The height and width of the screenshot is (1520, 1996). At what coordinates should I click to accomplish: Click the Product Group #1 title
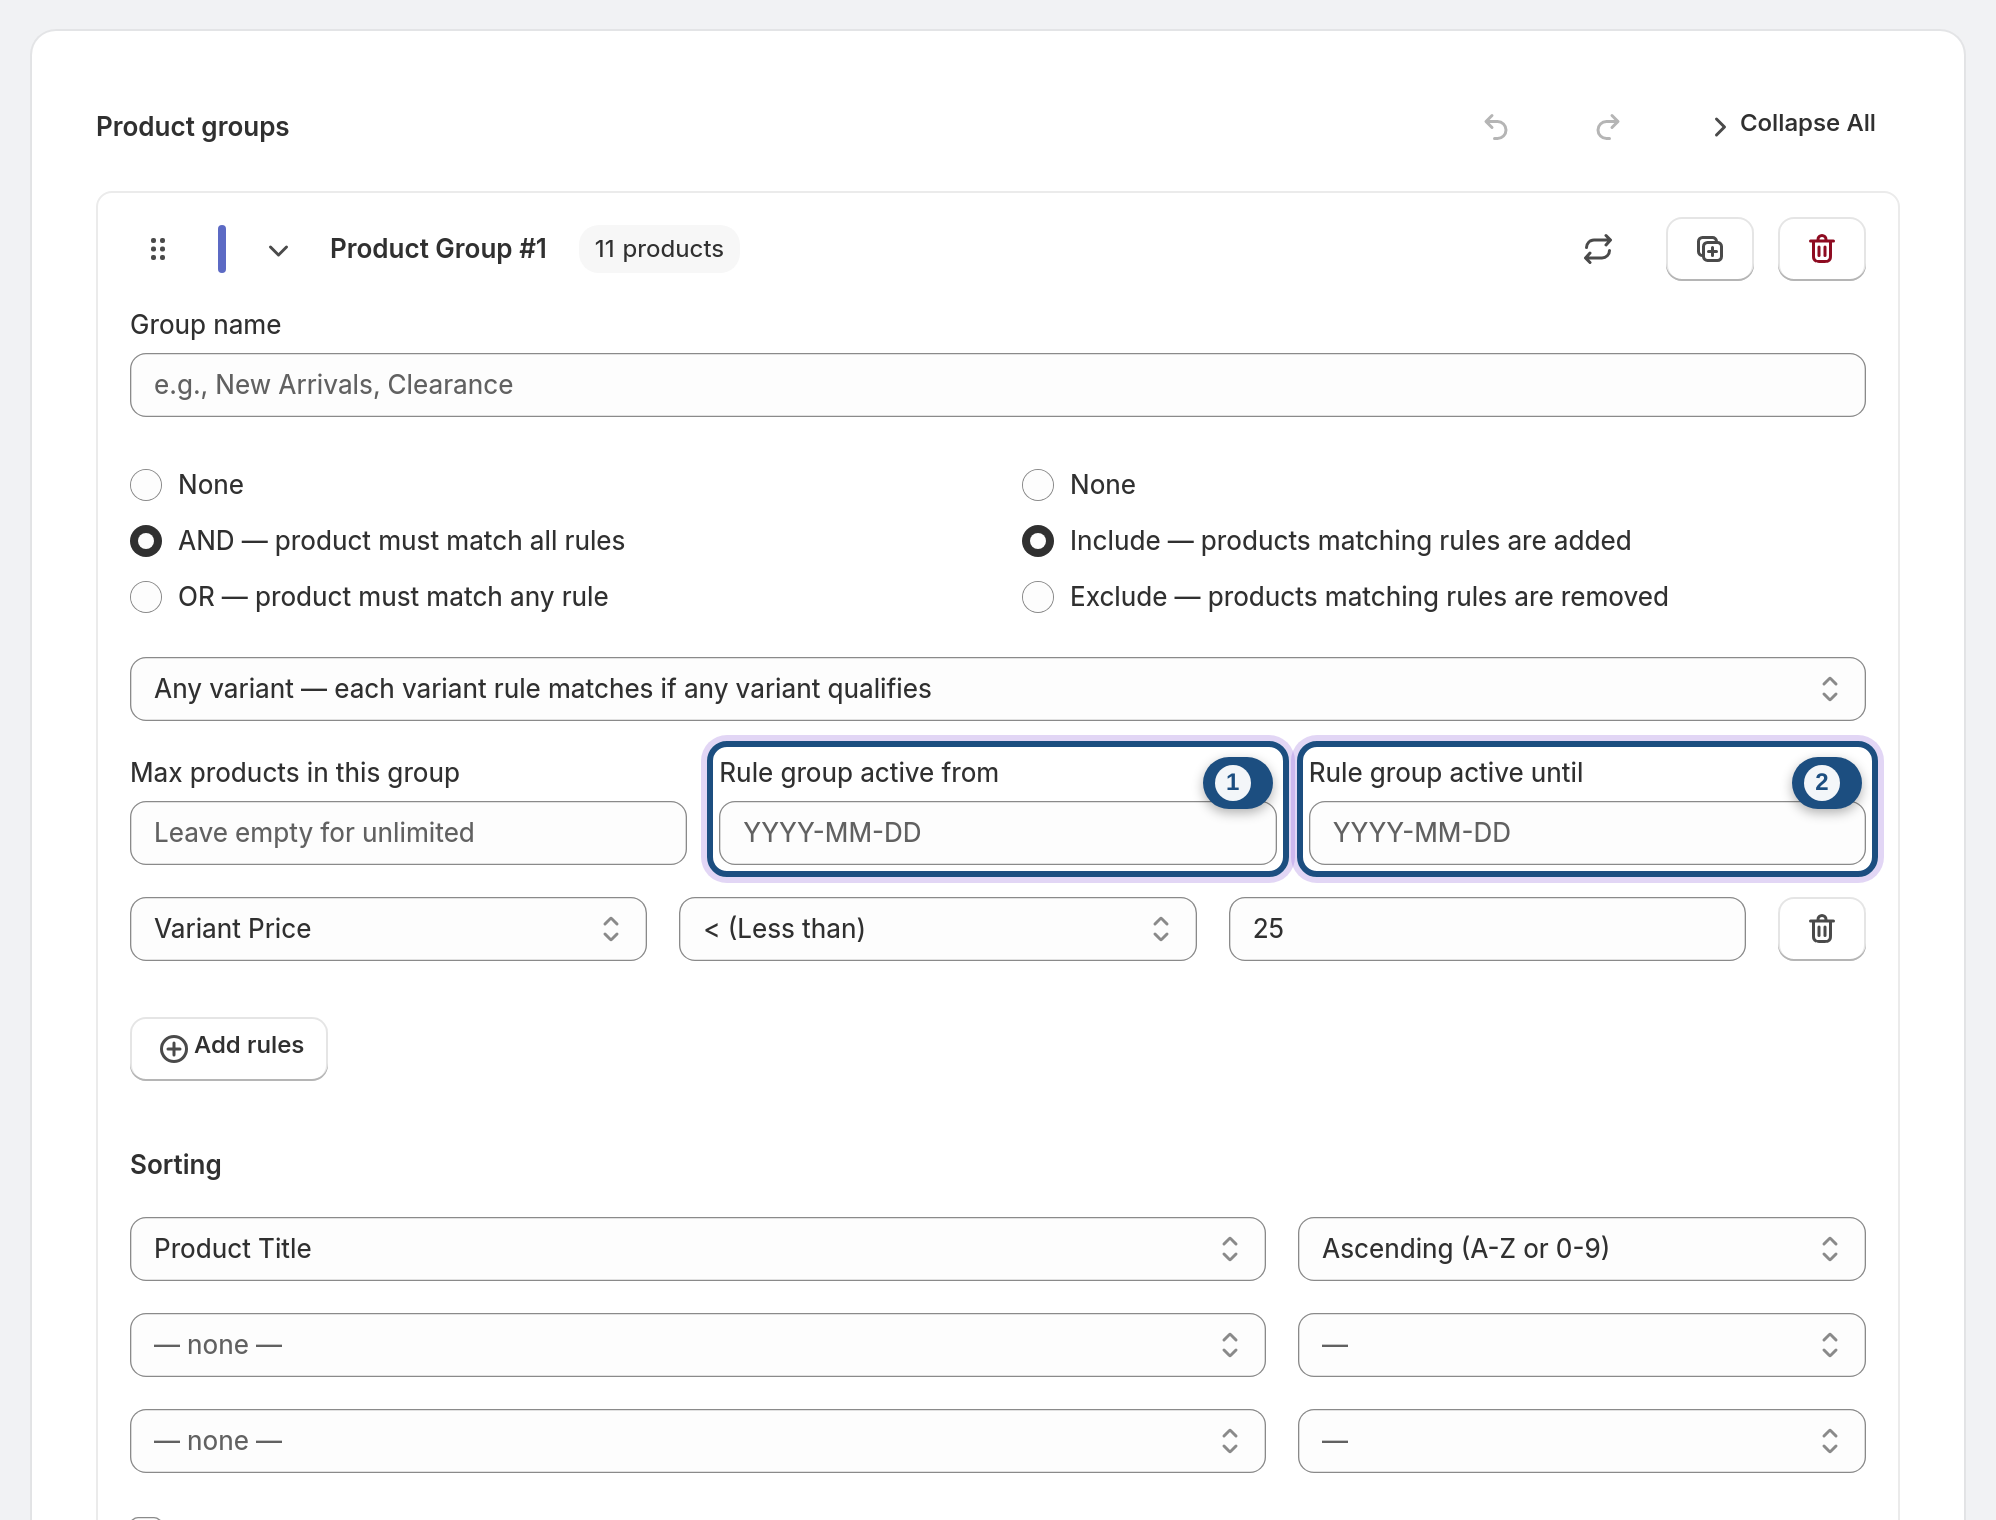point(439,249)
